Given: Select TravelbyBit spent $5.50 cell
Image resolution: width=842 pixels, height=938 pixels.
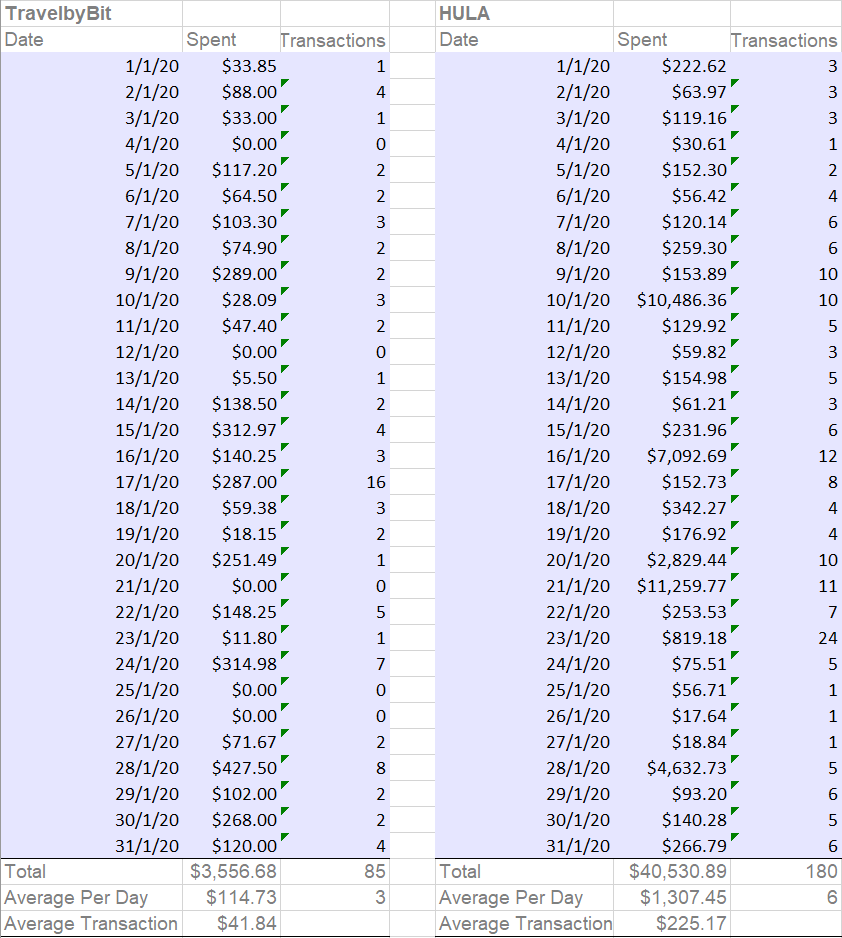Looking at the screenshot, I should 231,378.
